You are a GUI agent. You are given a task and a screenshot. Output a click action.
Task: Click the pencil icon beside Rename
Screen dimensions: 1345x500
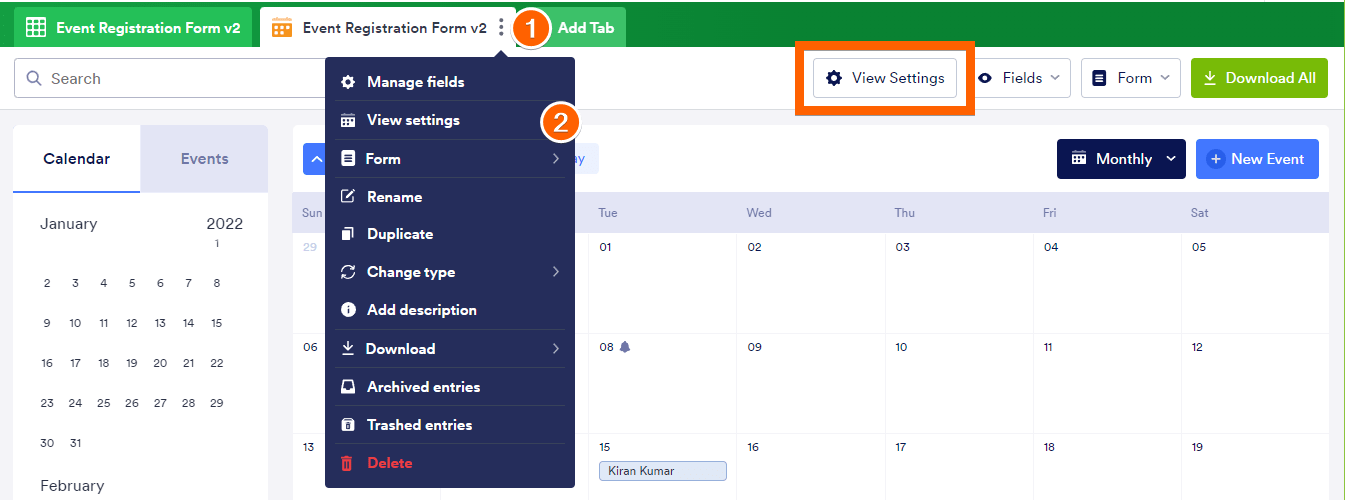[x=348, y=197]
